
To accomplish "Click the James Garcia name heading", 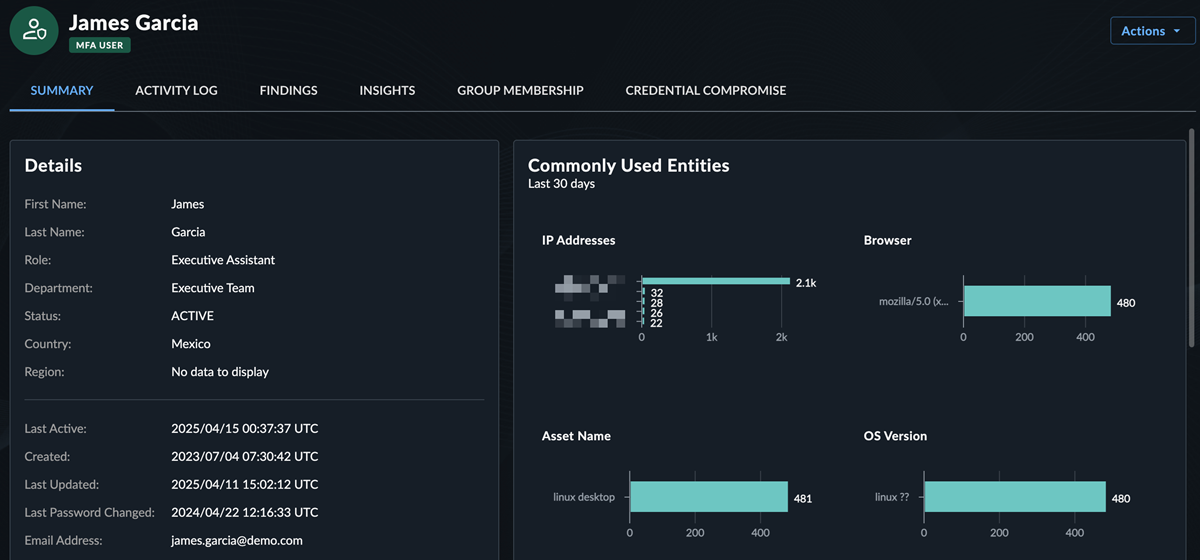I will click(133, 22).
